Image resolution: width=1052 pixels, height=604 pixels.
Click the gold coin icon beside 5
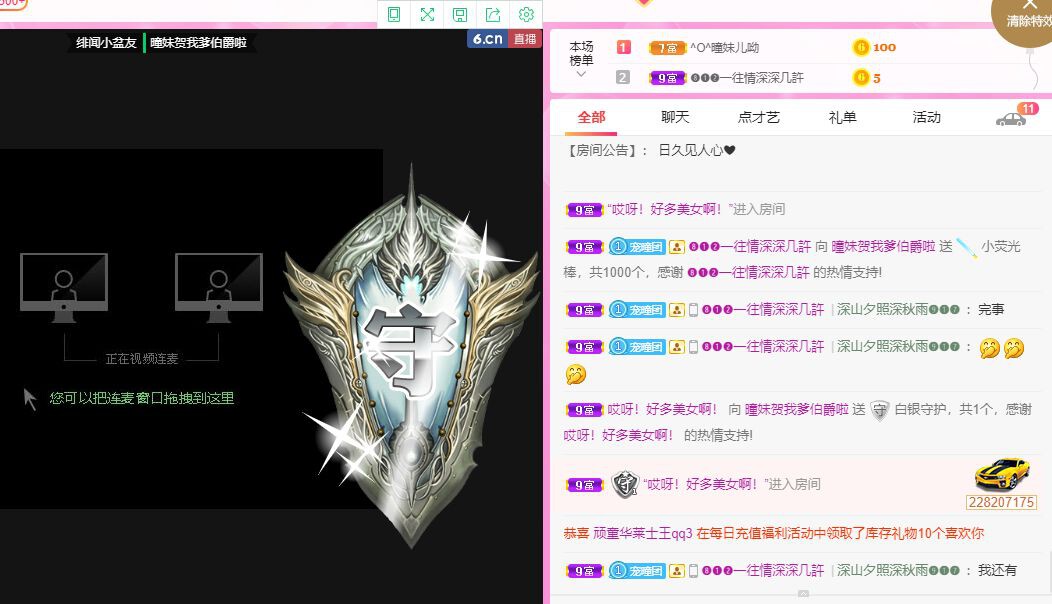tap(861, 78)
